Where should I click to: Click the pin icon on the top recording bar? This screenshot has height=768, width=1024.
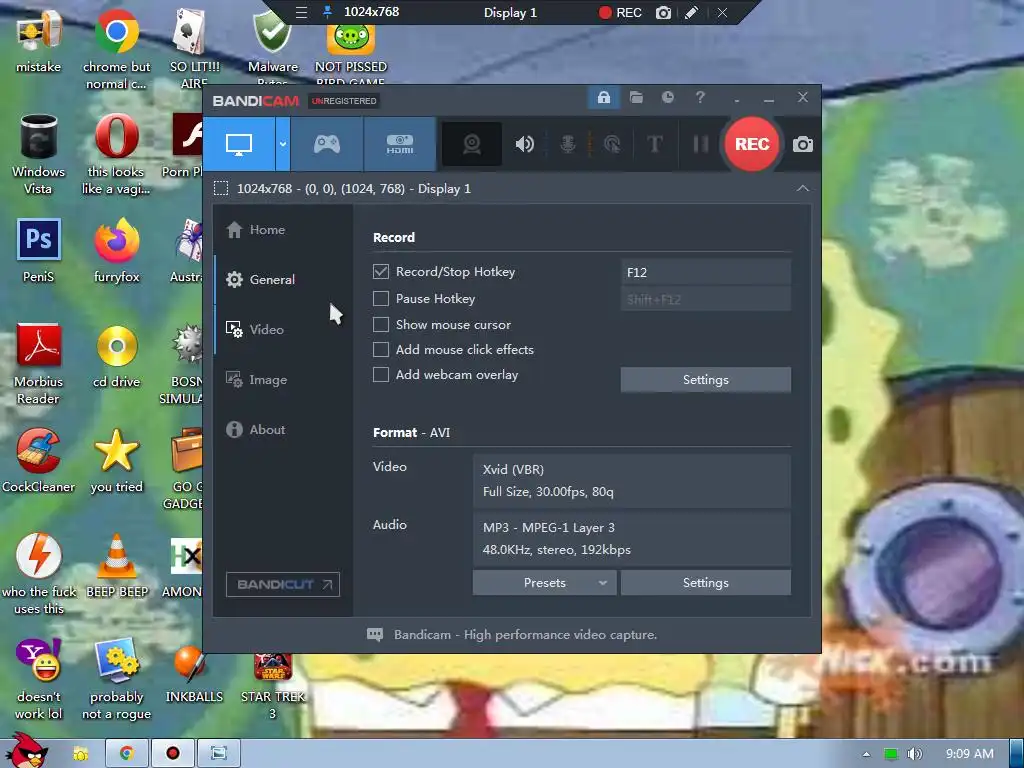coord(328,12)
